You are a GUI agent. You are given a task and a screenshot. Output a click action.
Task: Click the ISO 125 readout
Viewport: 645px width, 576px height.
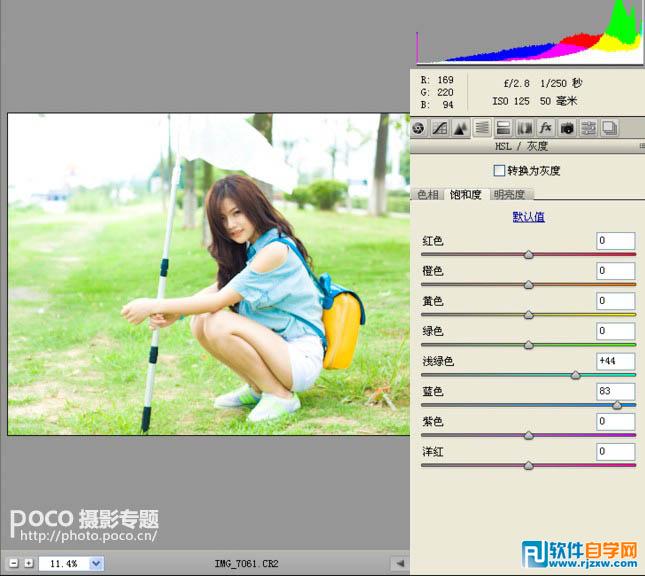pyautogui.click(x=511, y=101)
